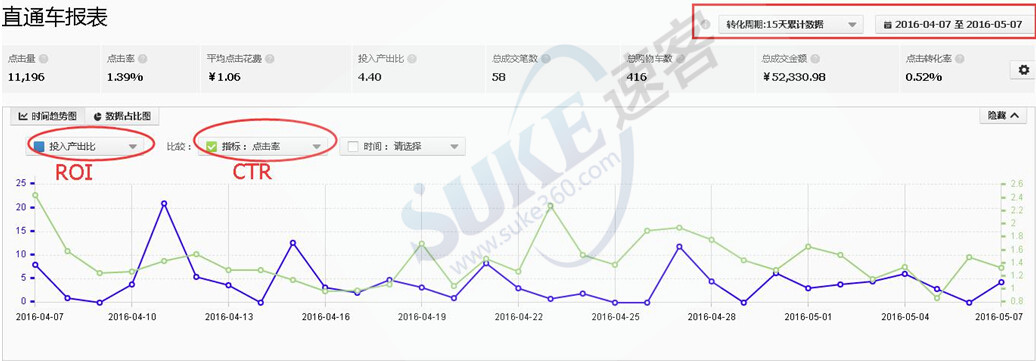Image resolution: width=1036 pixels, height=361 pixels.
Task: Click blue ROI point on 2016-04-27
Action: [679, 247]
